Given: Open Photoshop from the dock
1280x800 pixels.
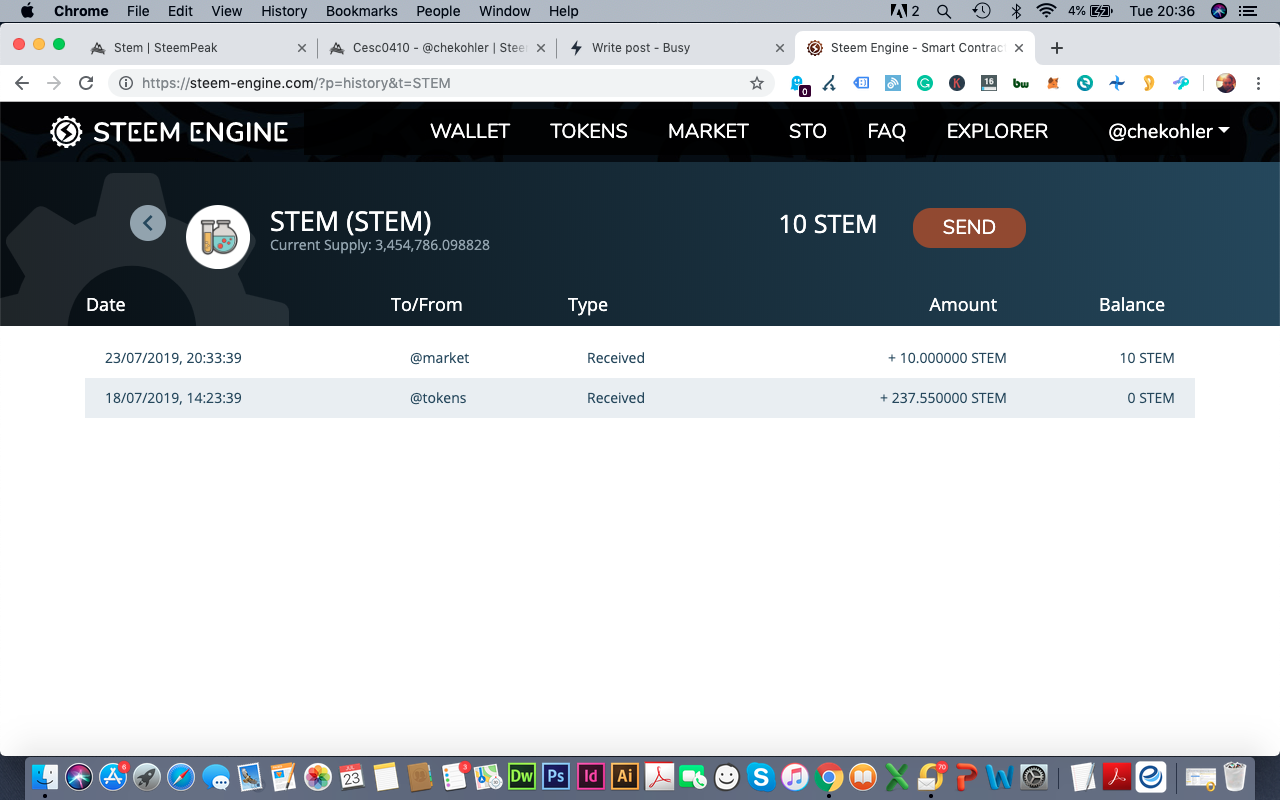Looking at the screenshot, I should point(556,776).
